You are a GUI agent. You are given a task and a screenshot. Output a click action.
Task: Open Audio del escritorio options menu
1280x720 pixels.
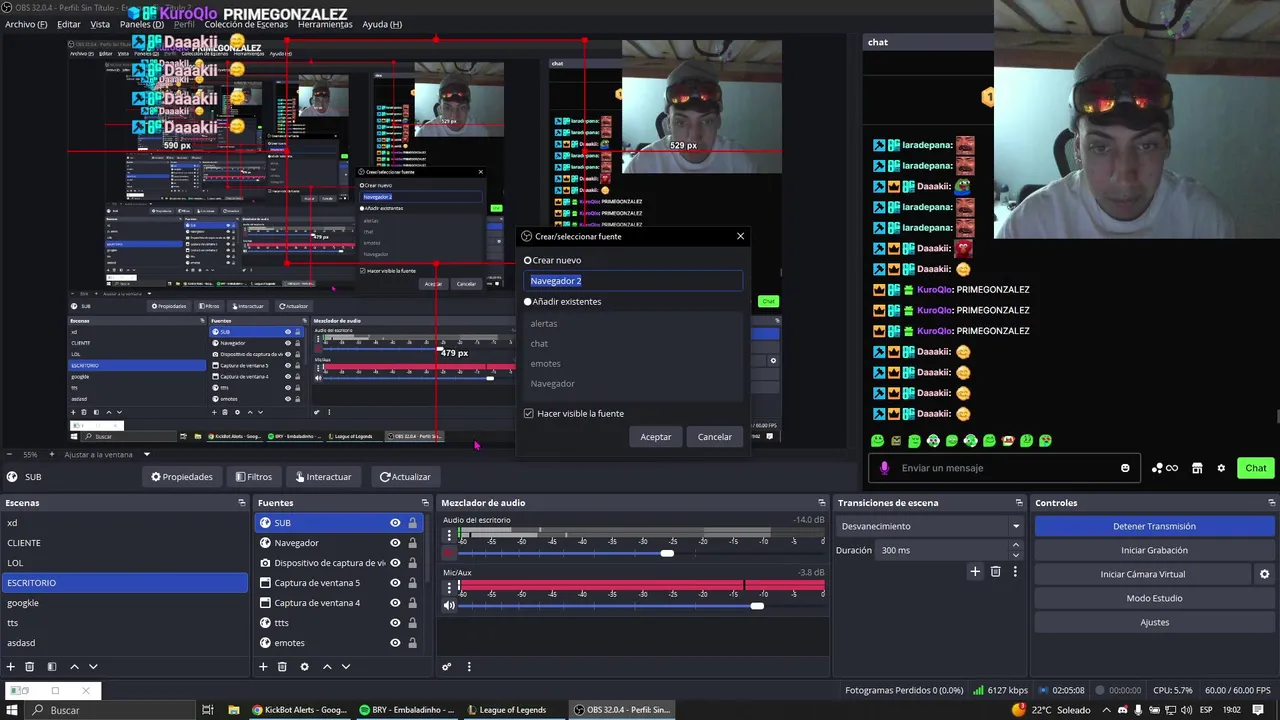point(449,535)
